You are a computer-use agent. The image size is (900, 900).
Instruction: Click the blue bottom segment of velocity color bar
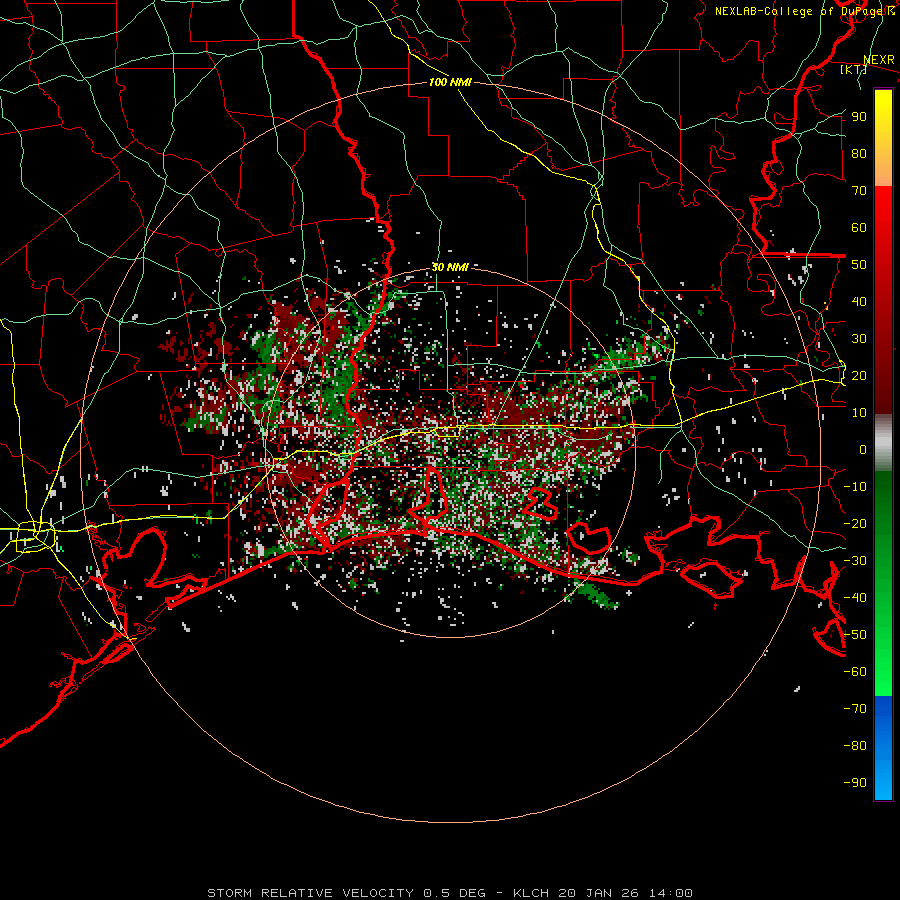click(883, 748)
